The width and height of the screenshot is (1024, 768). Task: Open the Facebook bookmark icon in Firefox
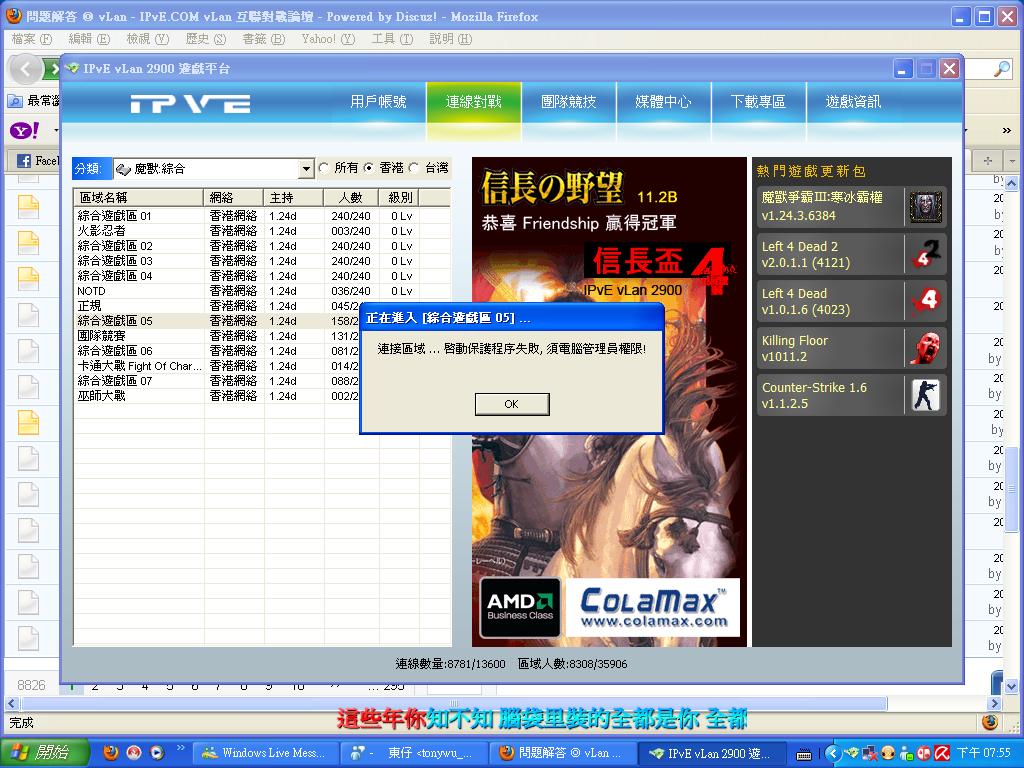click(x=24, y=161)
